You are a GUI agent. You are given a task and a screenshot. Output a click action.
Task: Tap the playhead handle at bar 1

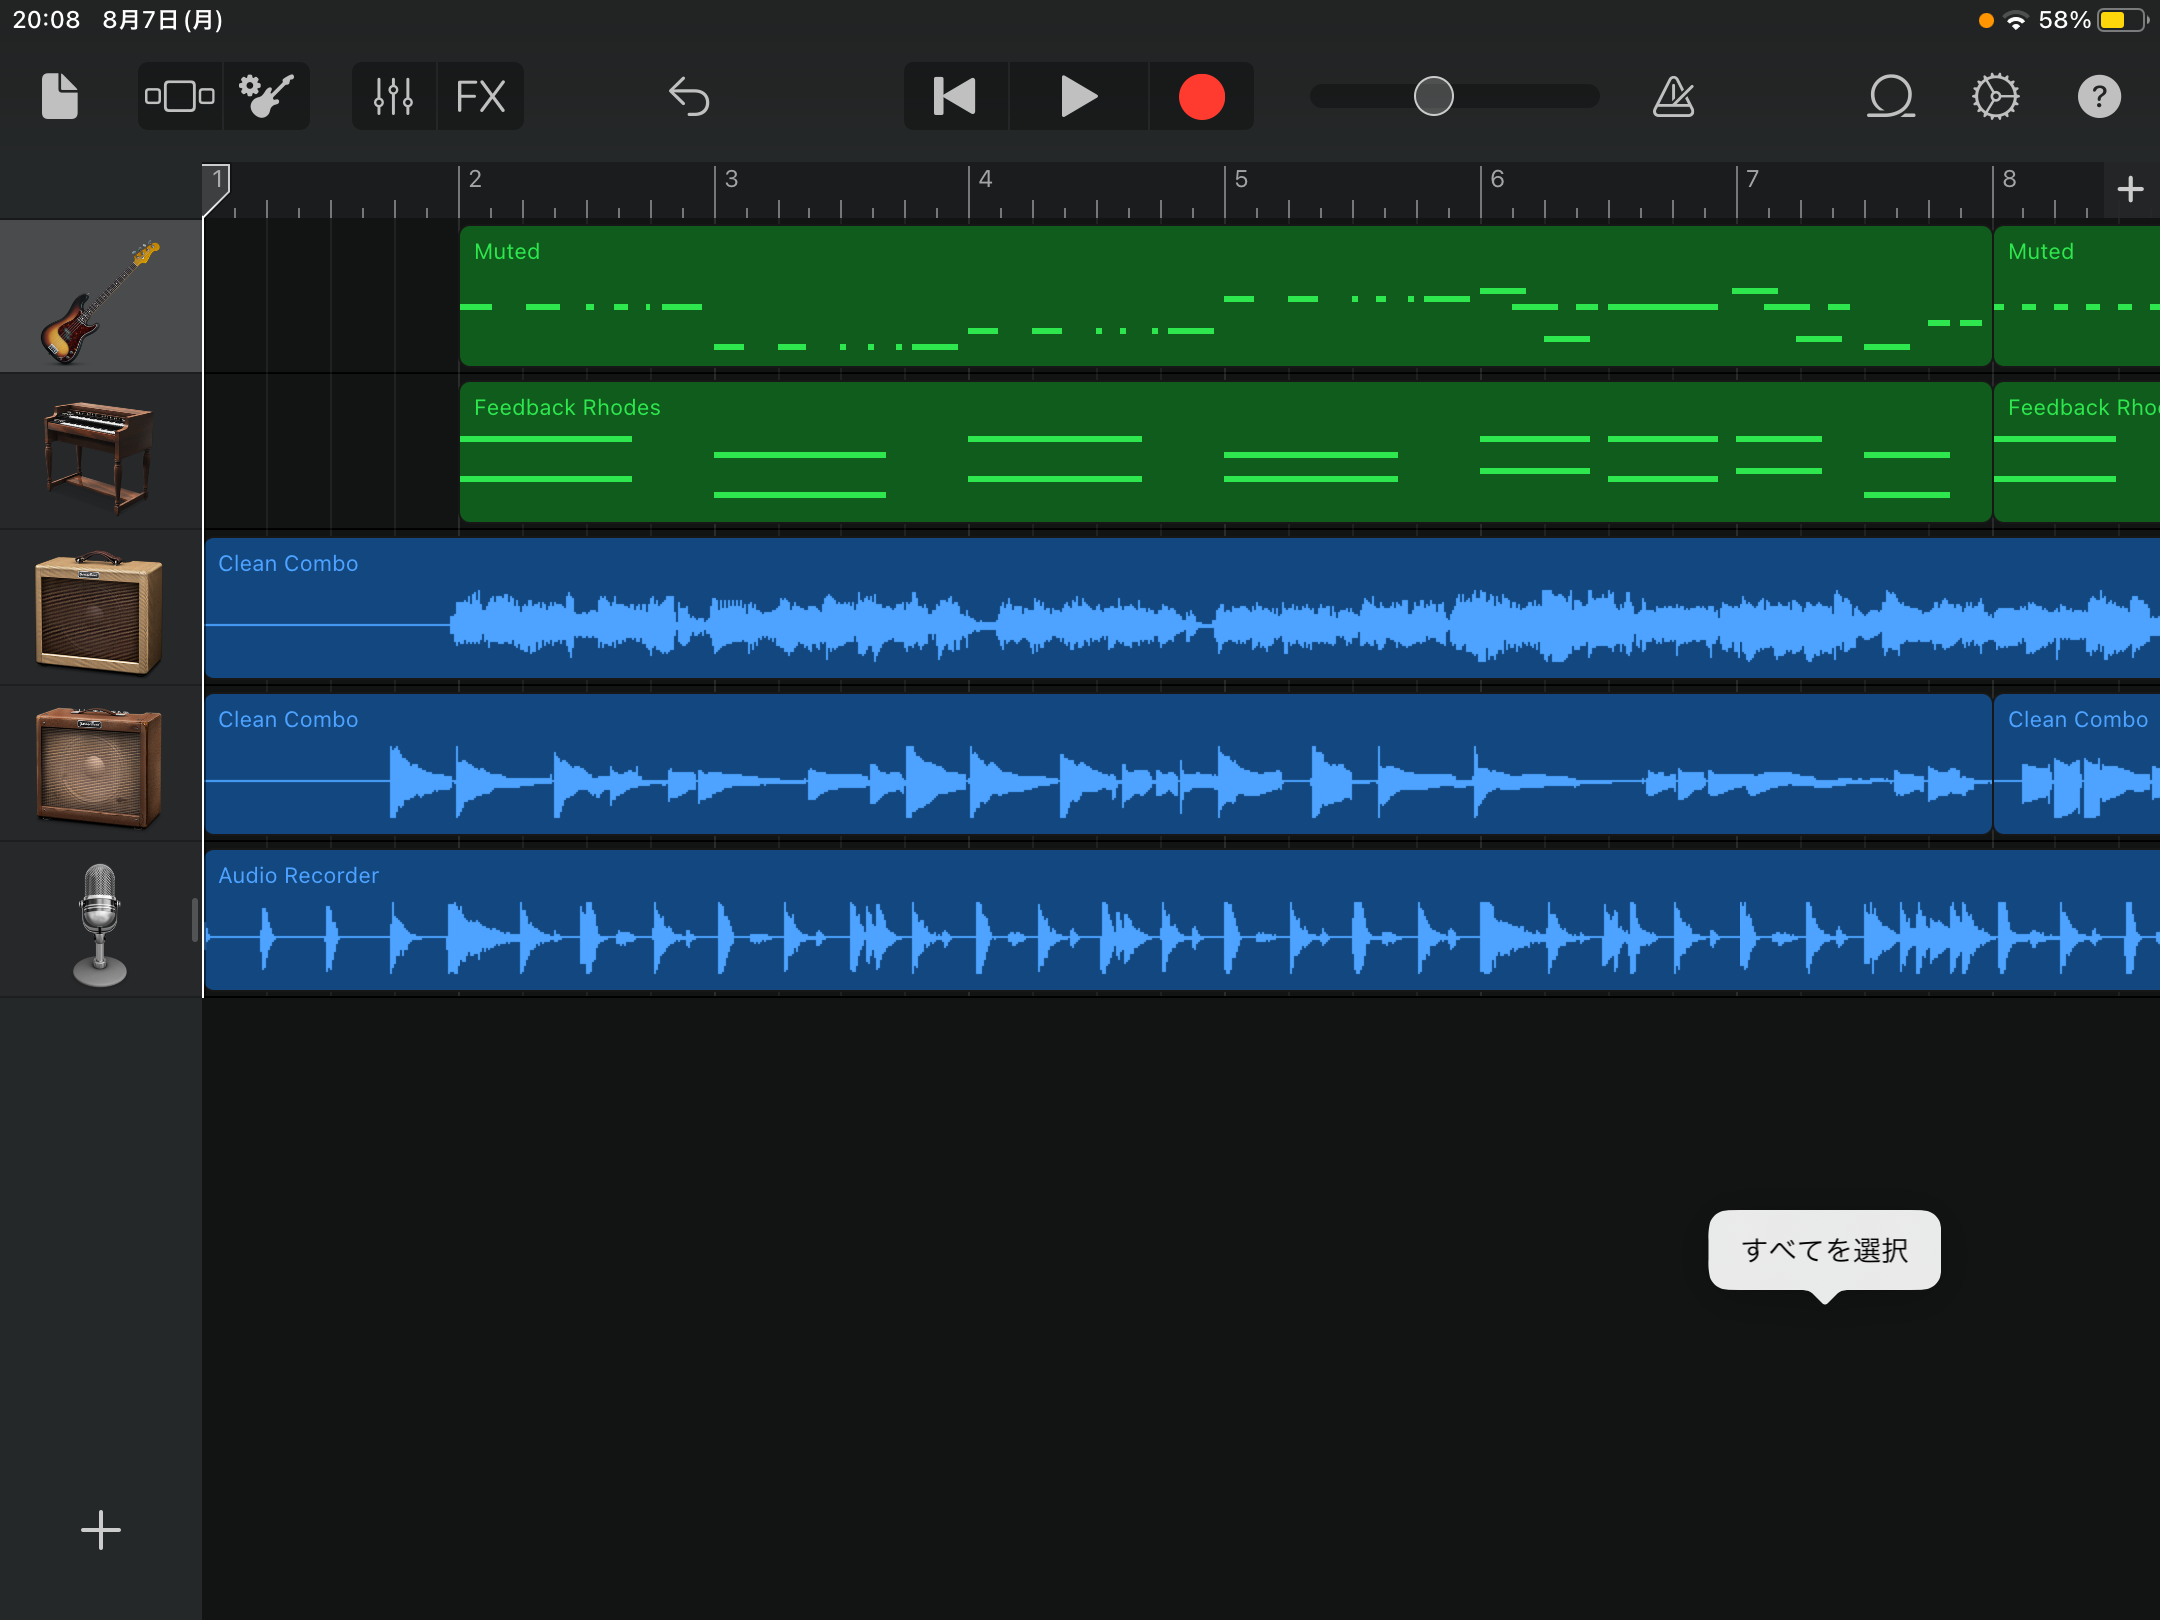[x=216, y=188]
